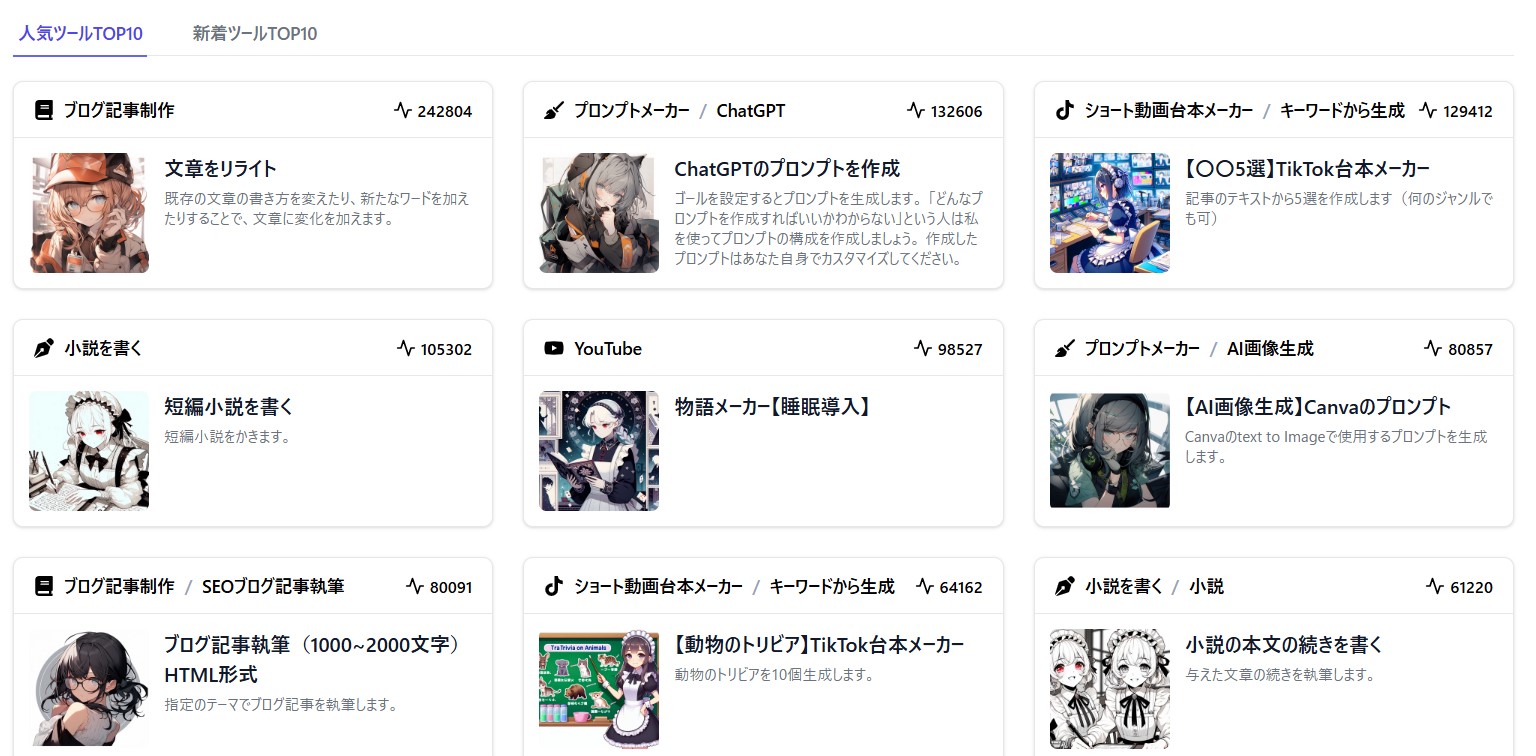
Task: Click the 動物のトリビア card thumbnail
Action: click(x=599, y=688)
